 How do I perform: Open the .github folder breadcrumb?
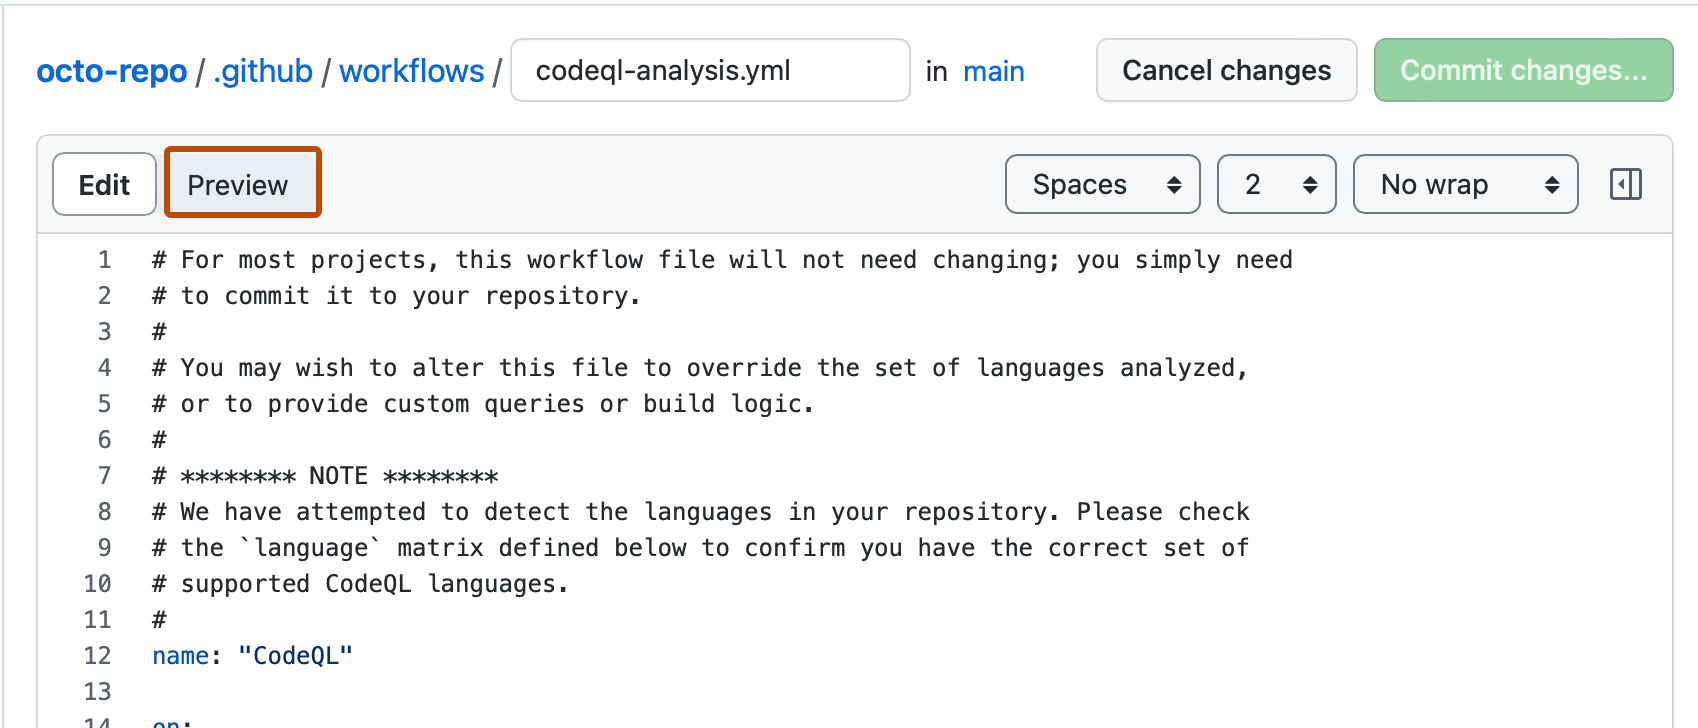[x=263, y=70]
